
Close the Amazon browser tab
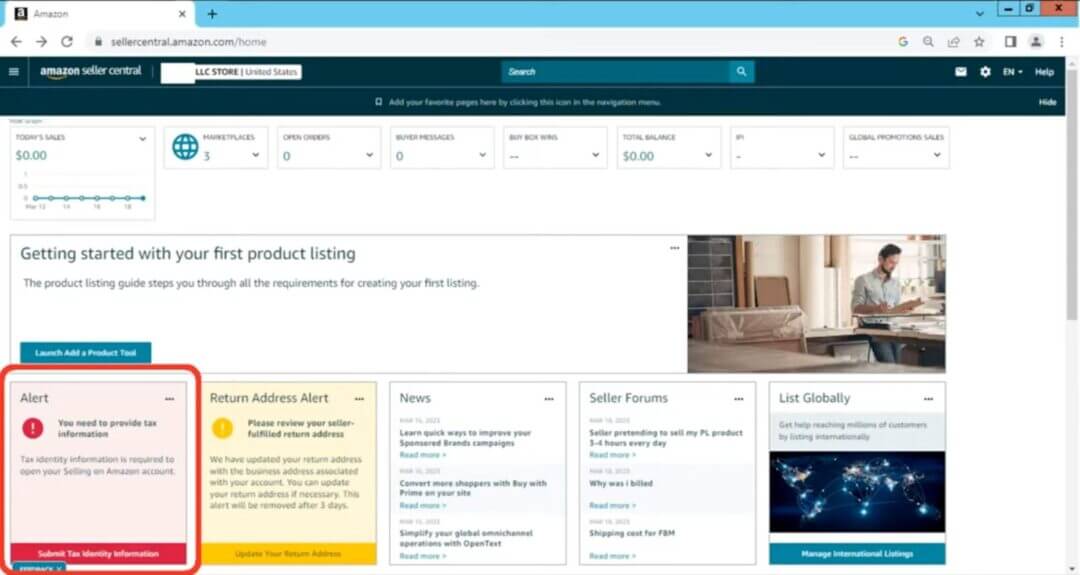(x=182, y=14)
